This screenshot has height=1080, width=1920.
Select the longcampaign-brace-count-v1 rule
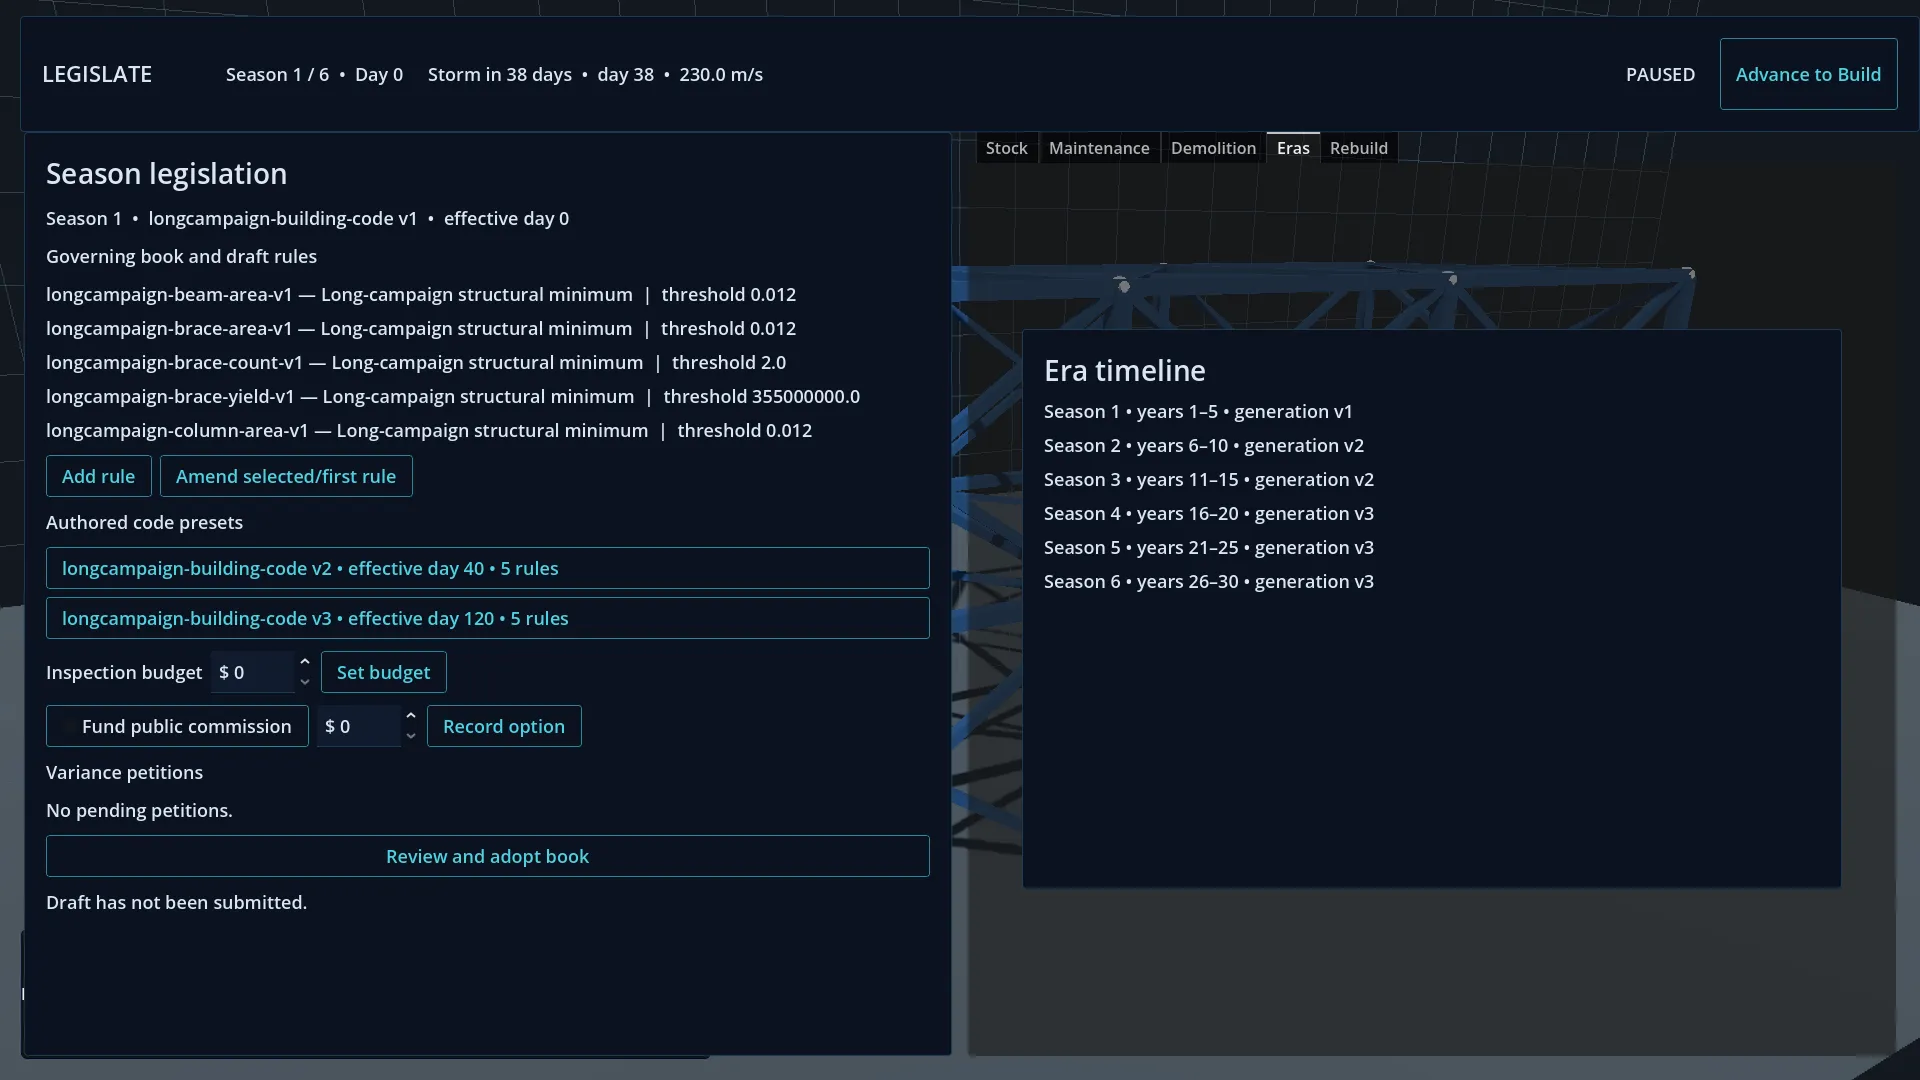pyautogui.click(x=416, y=362)
